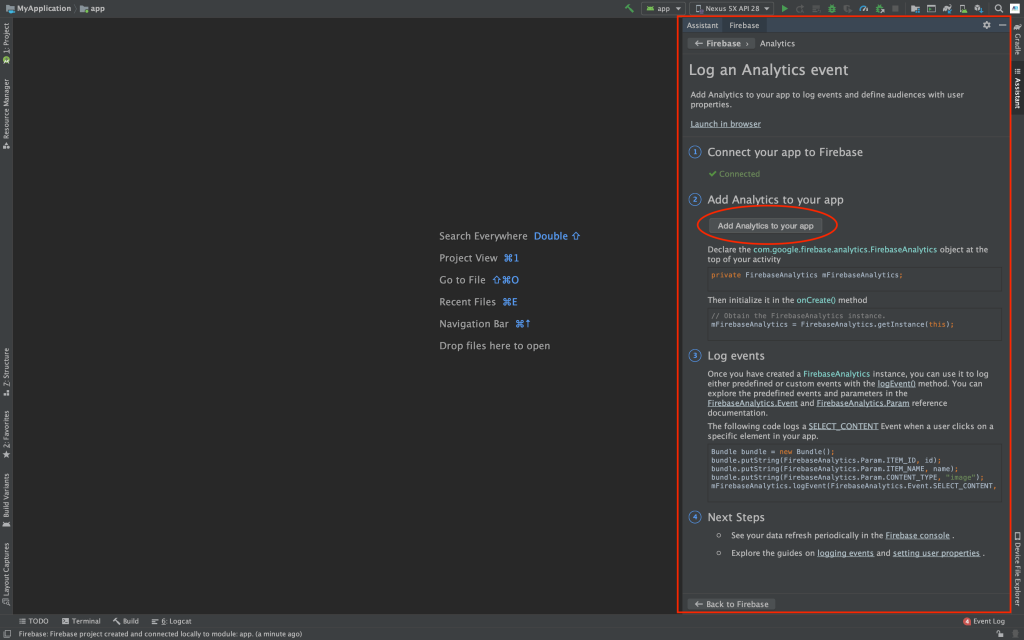Open the Terminal tool window

pos(81,621)
